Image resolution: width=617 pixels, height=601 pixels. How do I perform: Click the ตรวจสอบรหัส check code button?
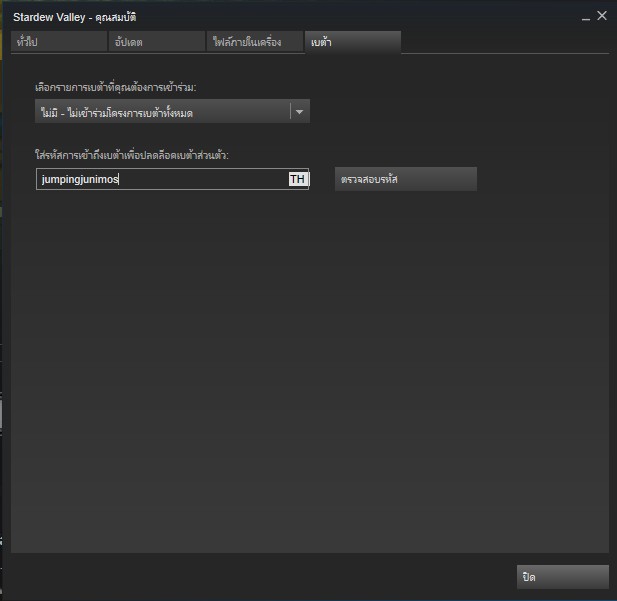[406, 179]
